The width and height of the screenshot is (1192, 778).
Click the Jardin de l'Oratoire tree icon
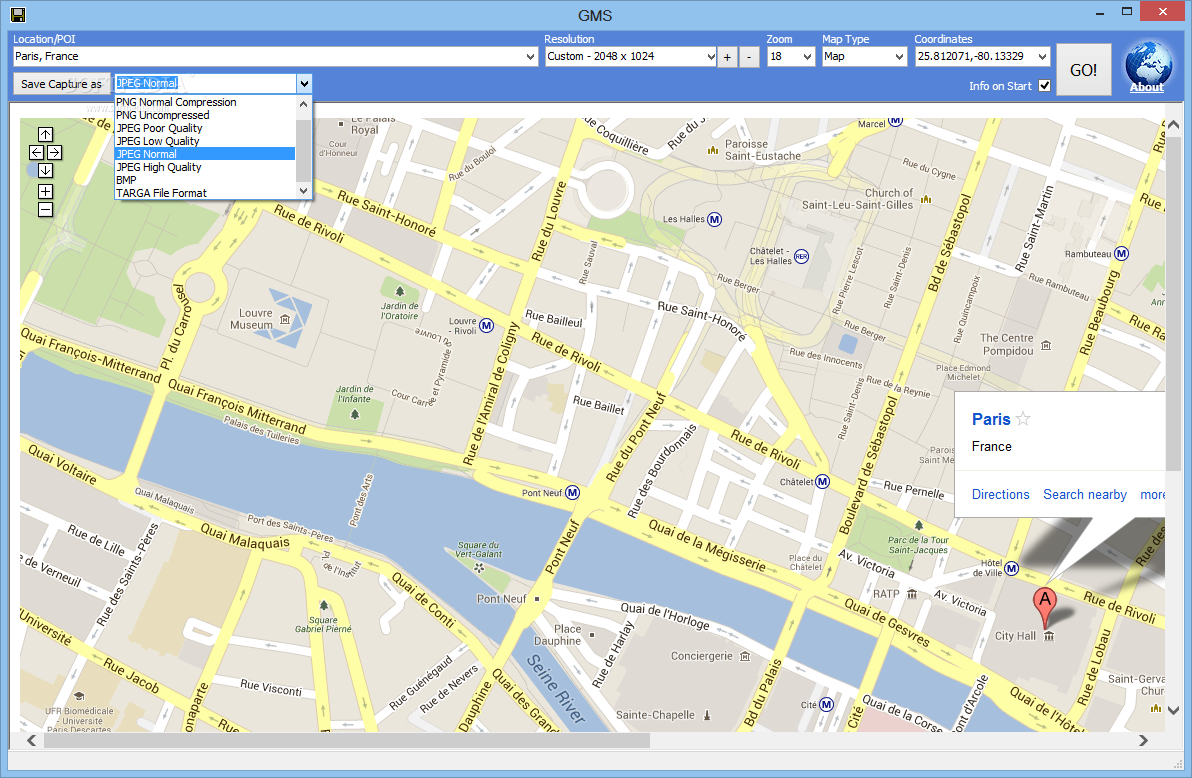point(400,291)
